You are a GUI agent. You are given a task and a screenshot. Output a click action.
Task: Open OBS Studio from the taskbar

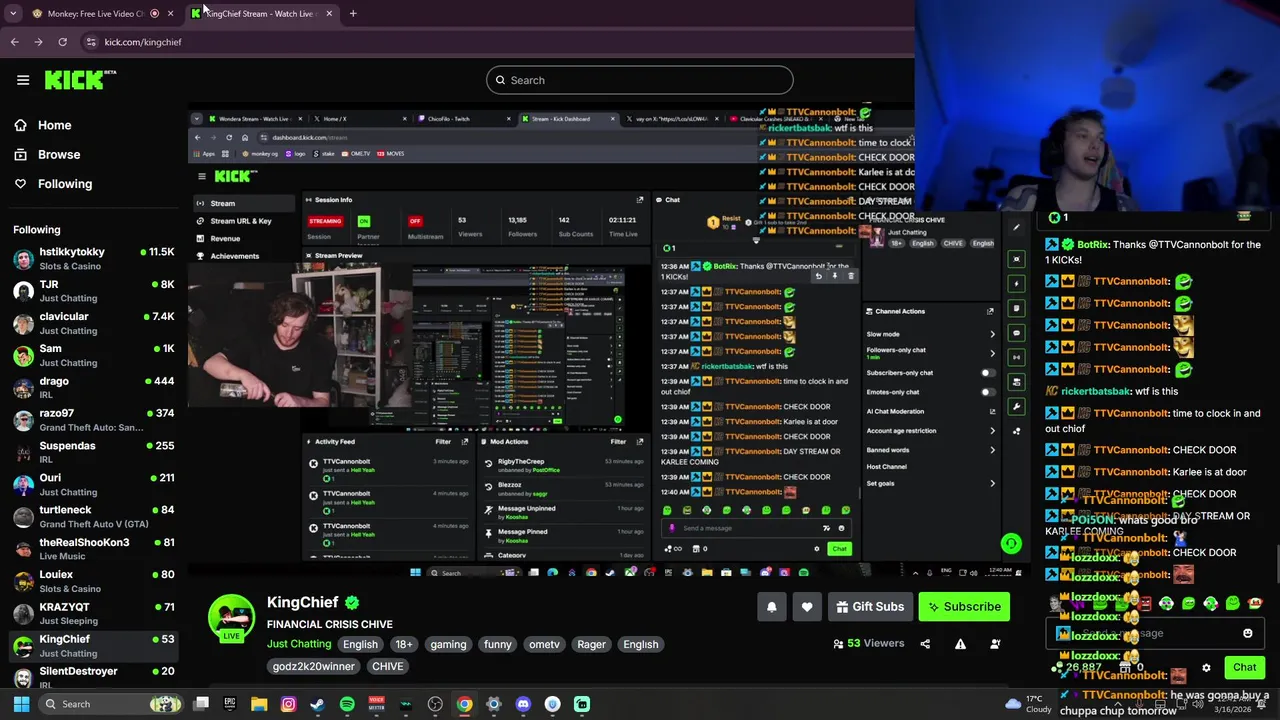pos(435,704)
